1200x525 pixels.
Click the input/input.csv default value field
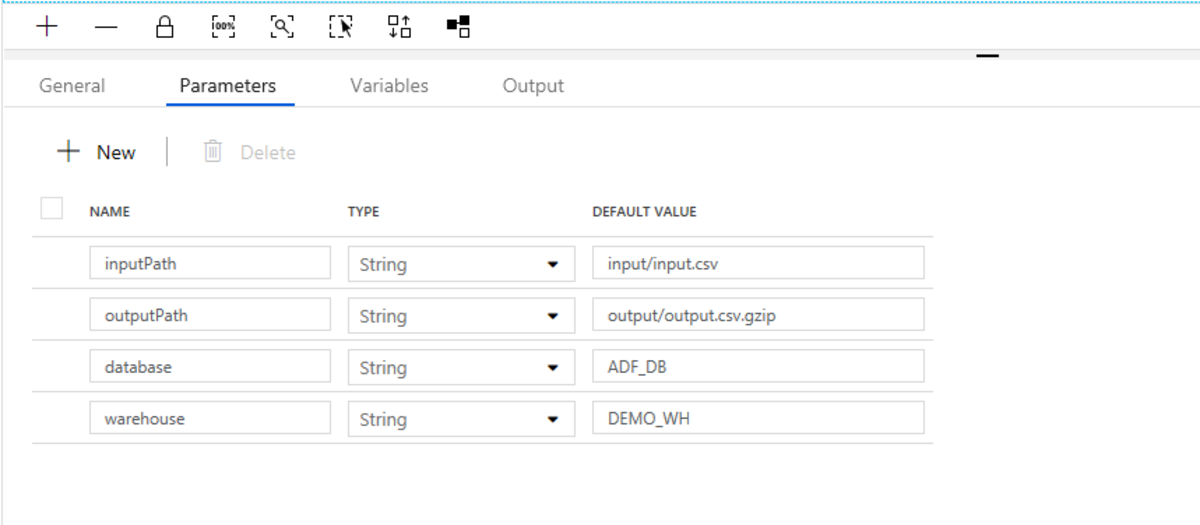pyautogui.click(x=758, y=263)
